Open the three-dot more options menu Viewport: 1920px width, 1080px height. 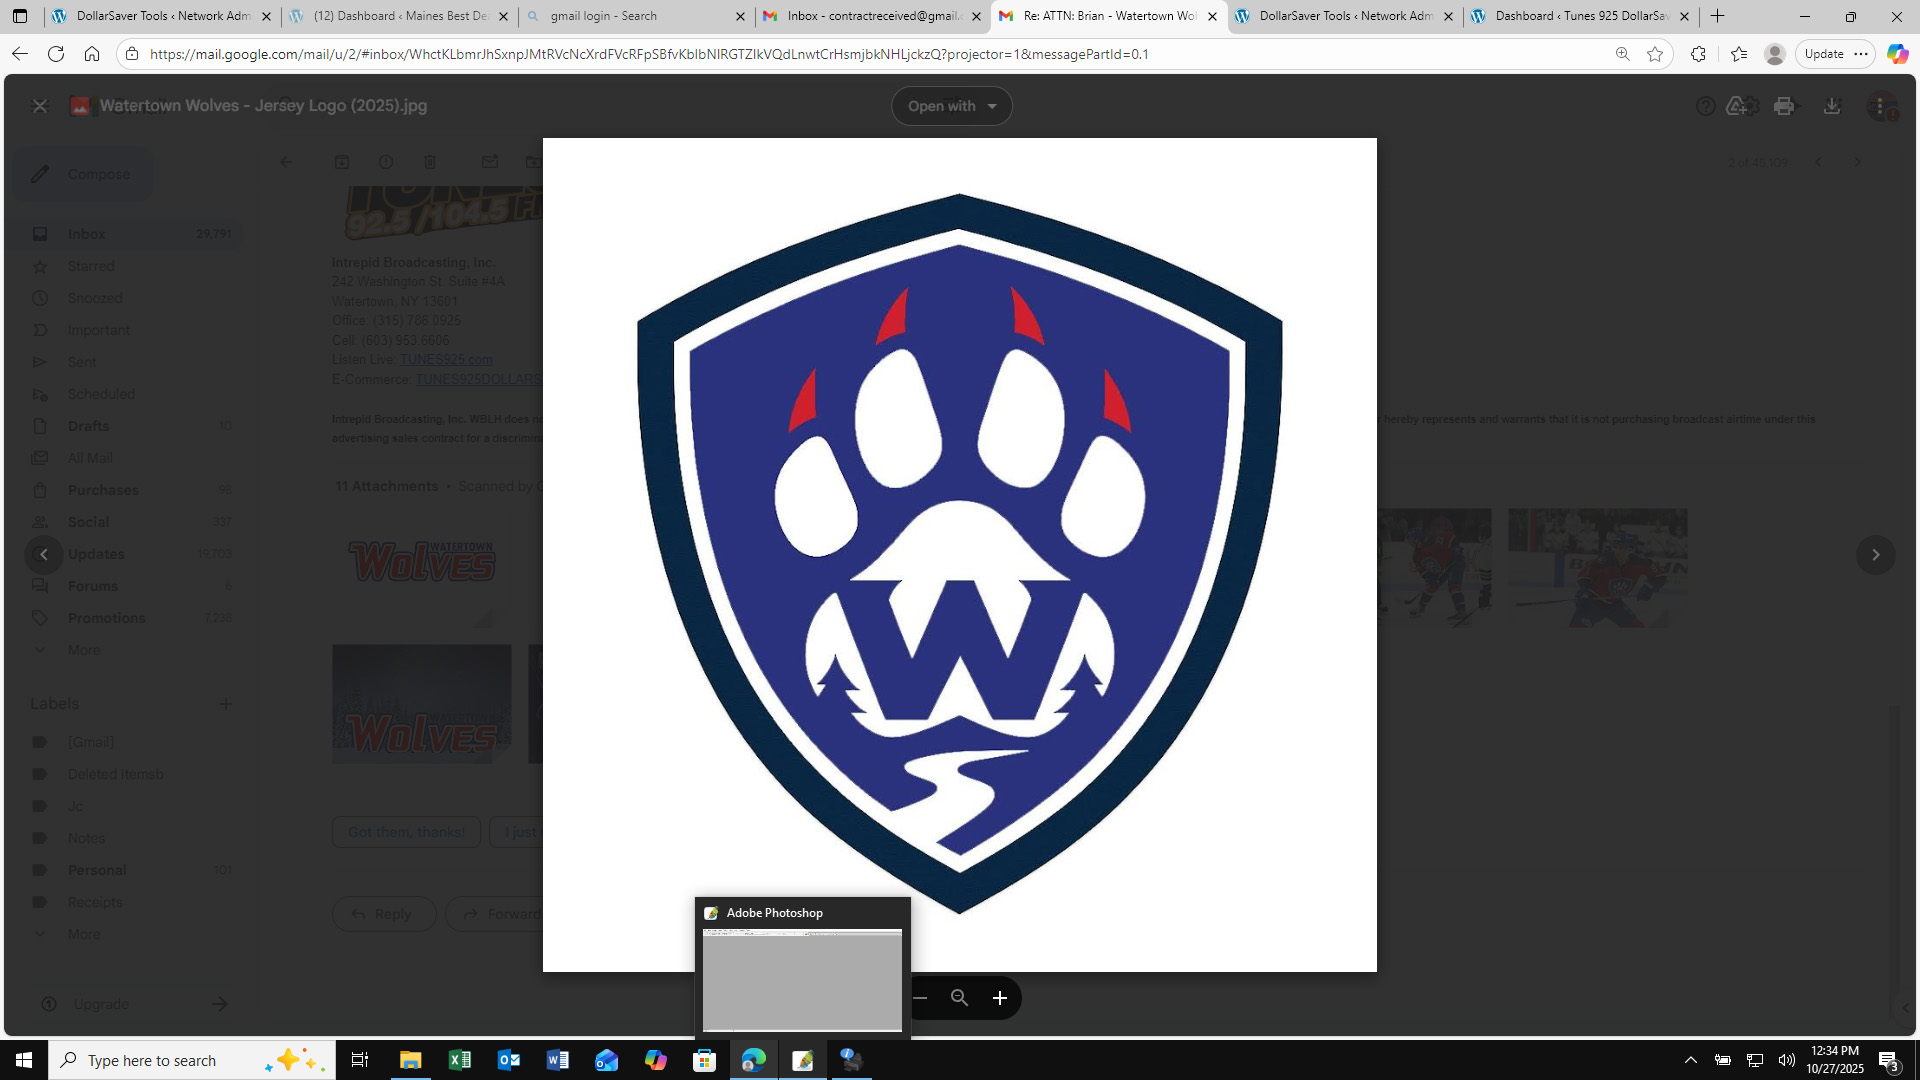tap(1880, 106)
